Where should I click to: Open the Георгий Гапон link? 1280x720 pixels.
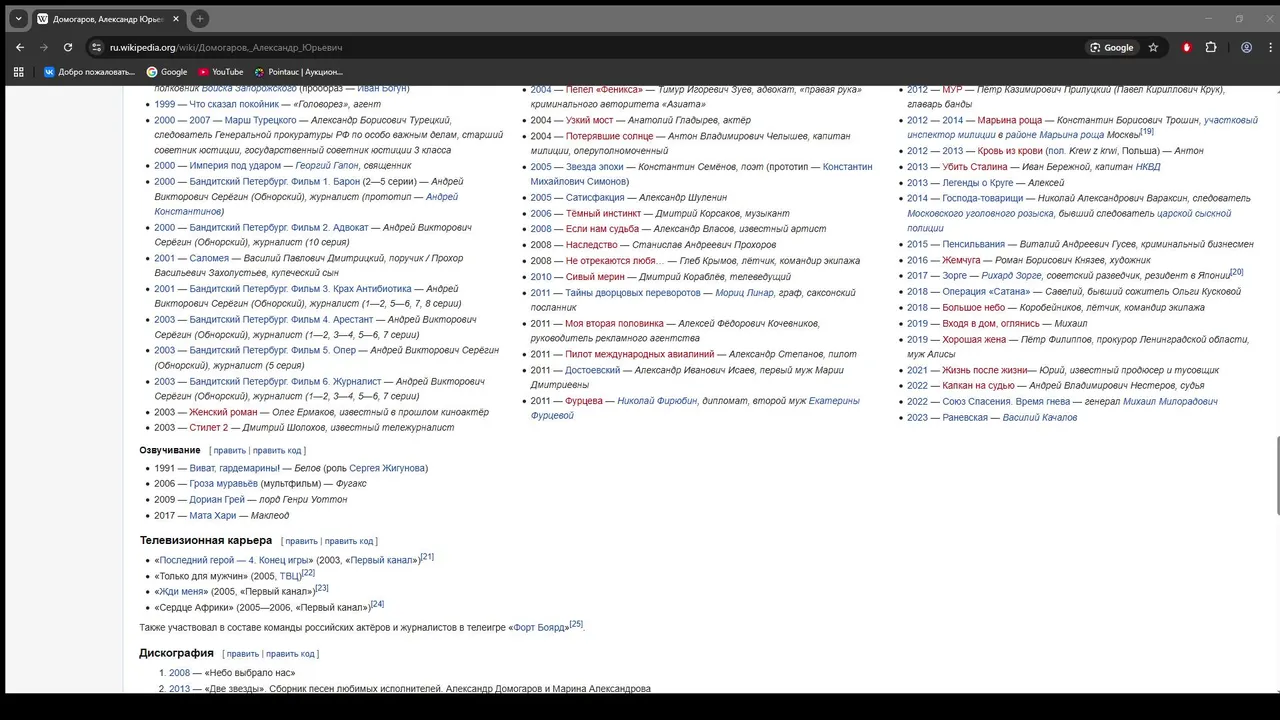coord(327,166)
